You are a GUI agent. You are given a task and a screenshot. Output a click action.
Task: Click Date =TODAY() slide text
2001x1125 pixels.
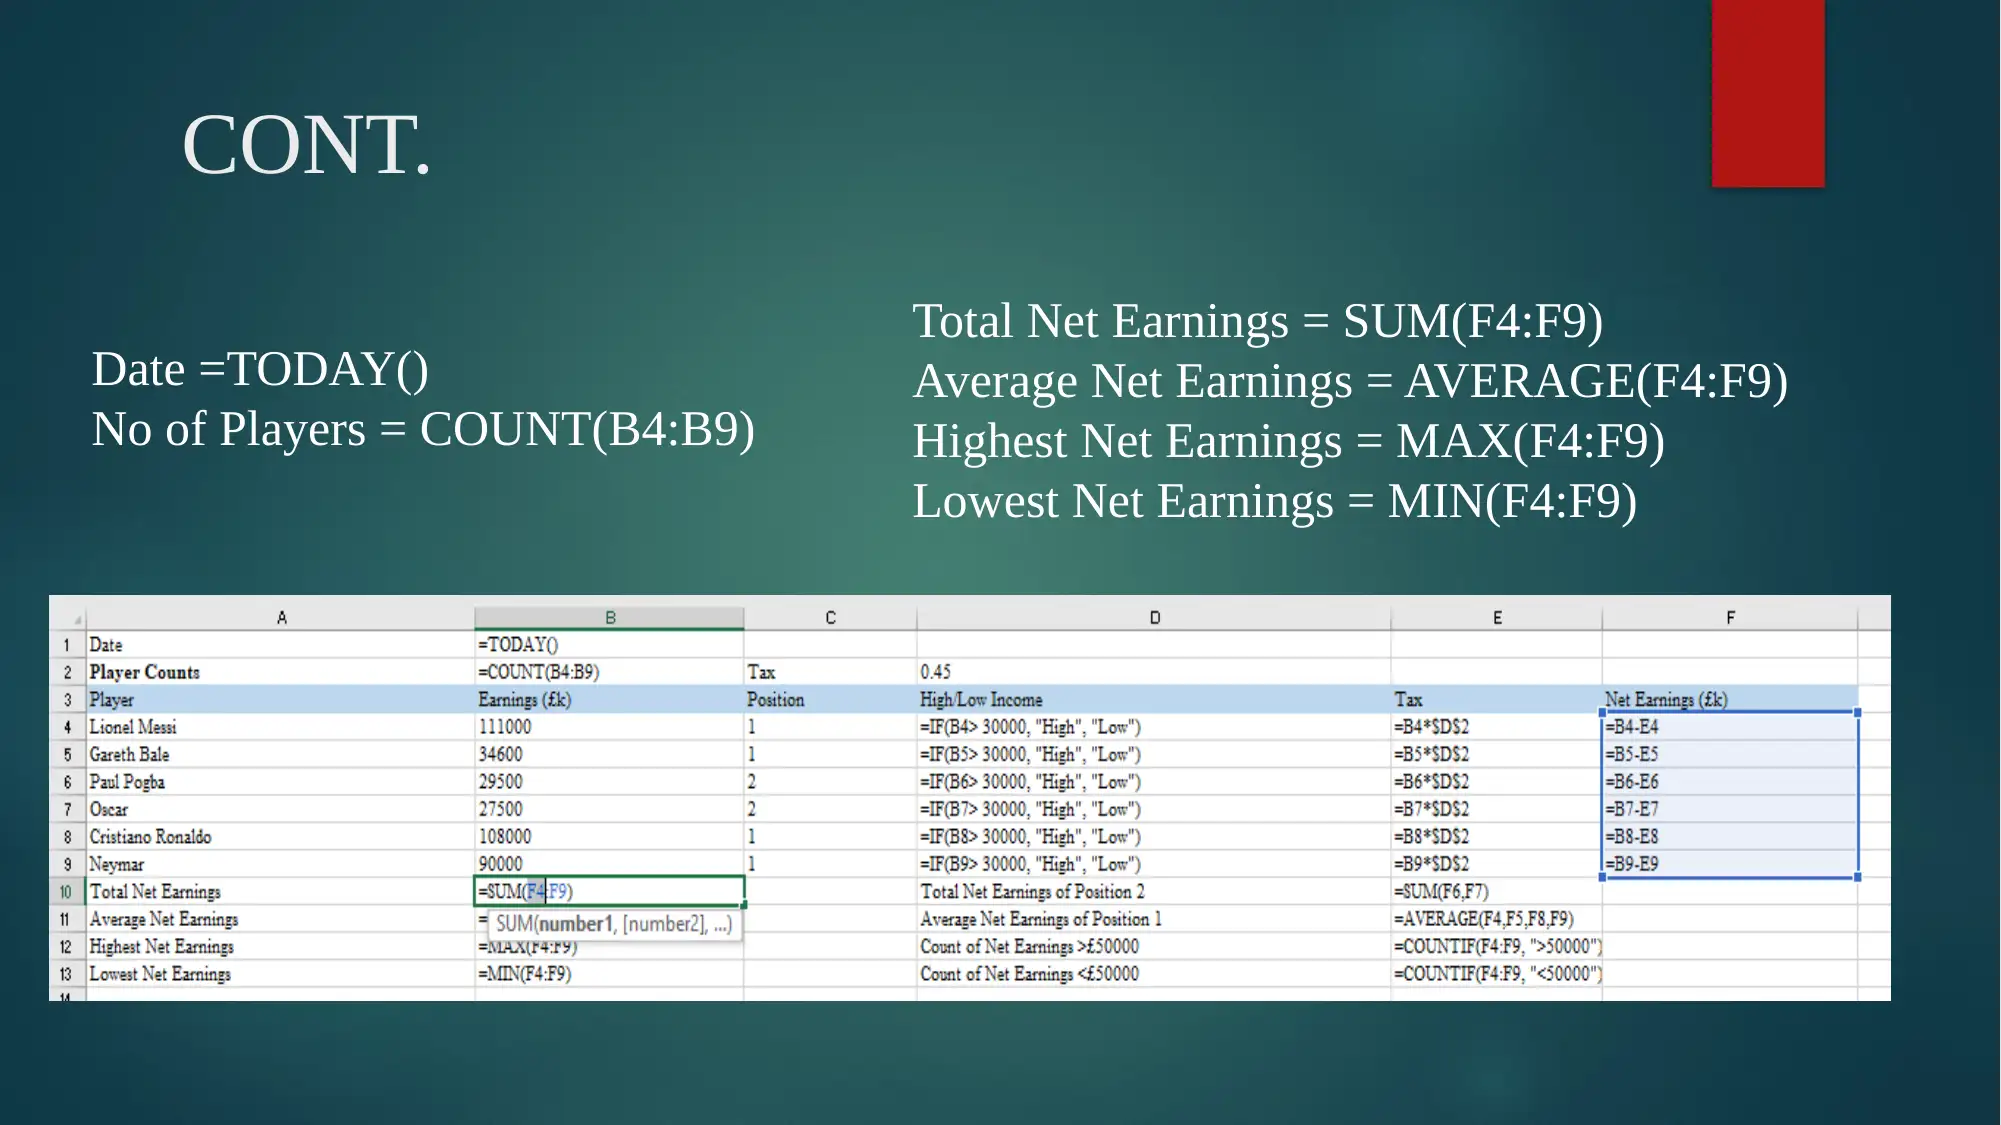click(x=260, y=369)
